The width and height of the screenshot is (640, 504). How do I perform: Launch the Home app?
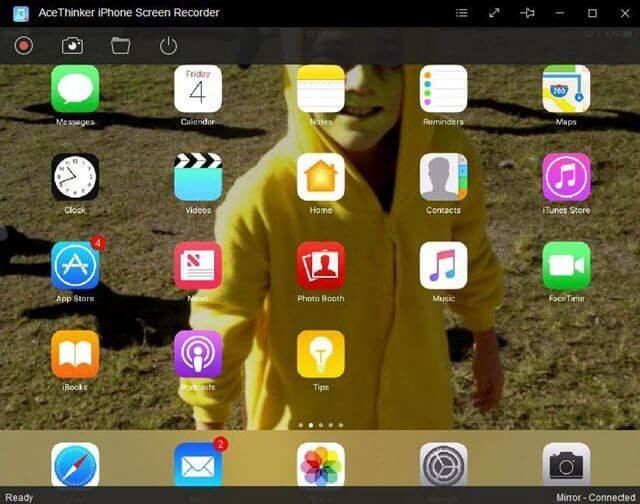pyautogui.click(x=321, y=177)
